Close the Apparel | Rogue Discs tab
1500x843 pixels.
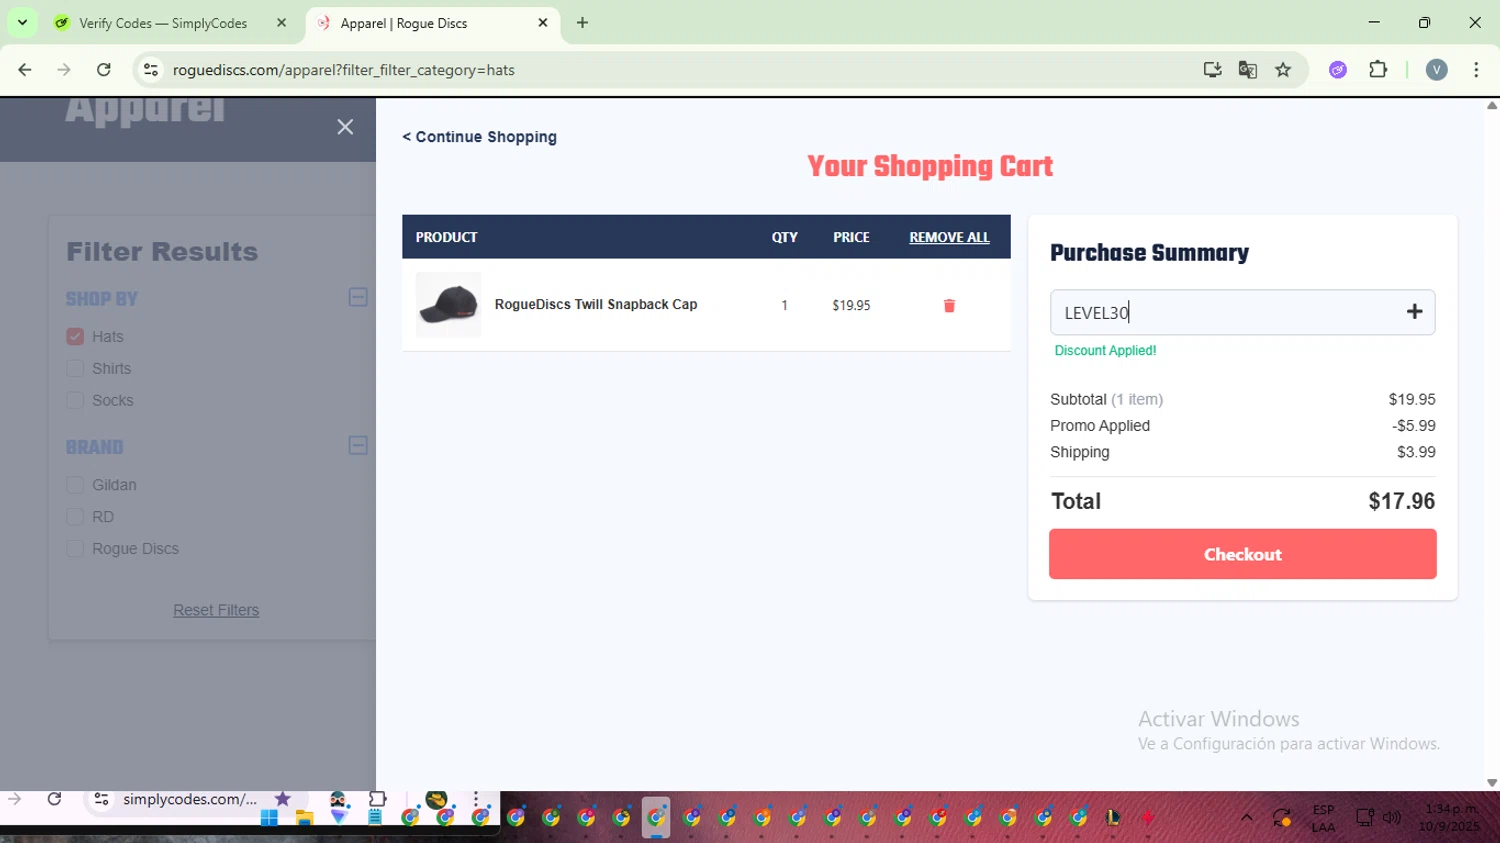(x=543, y=23)
